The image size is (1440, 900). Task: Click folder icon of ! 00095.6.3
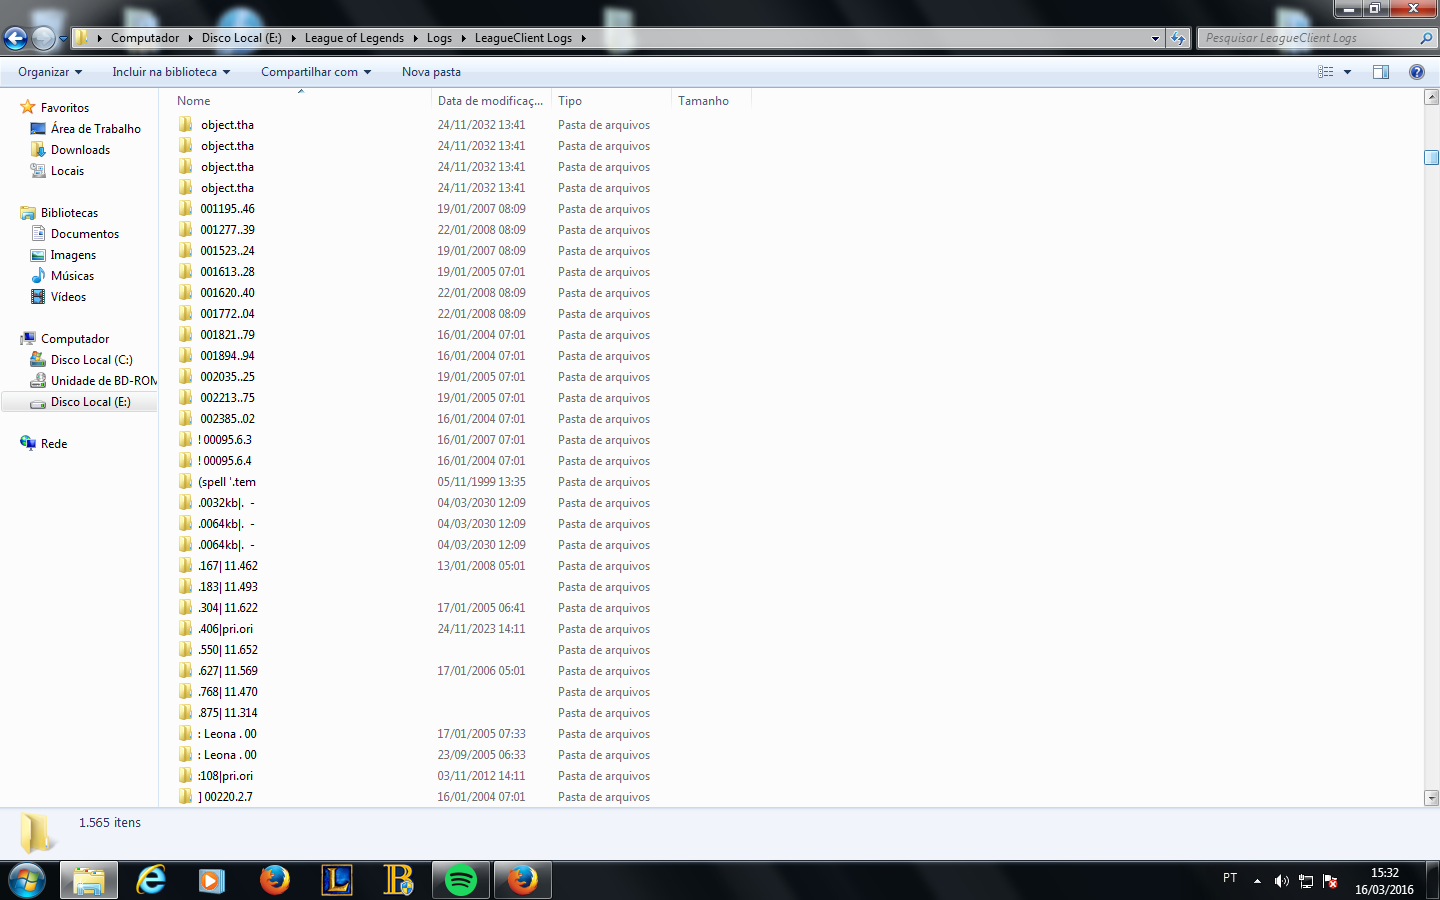pyautogui.click(x=185, y=440)
